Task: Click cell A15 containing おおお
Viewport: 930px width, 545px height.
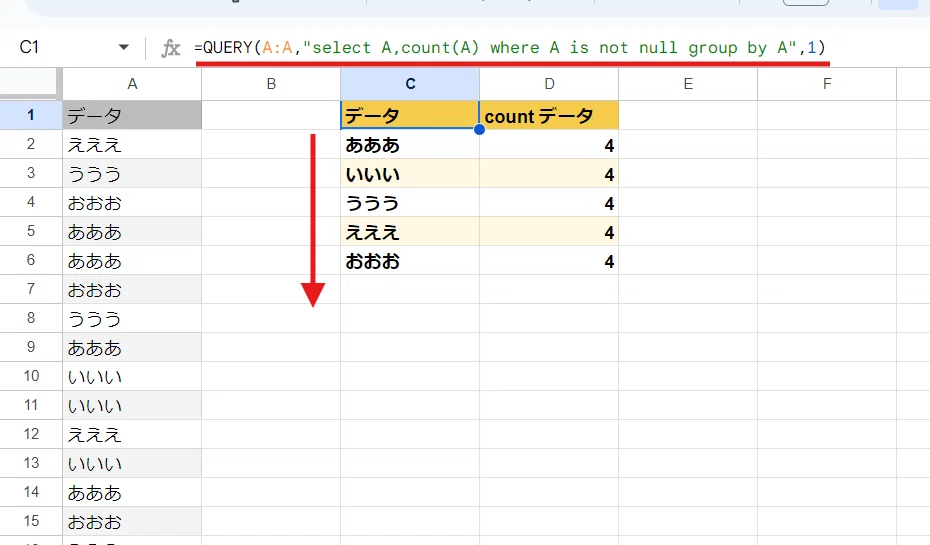Action: click(x=132, y=522)
